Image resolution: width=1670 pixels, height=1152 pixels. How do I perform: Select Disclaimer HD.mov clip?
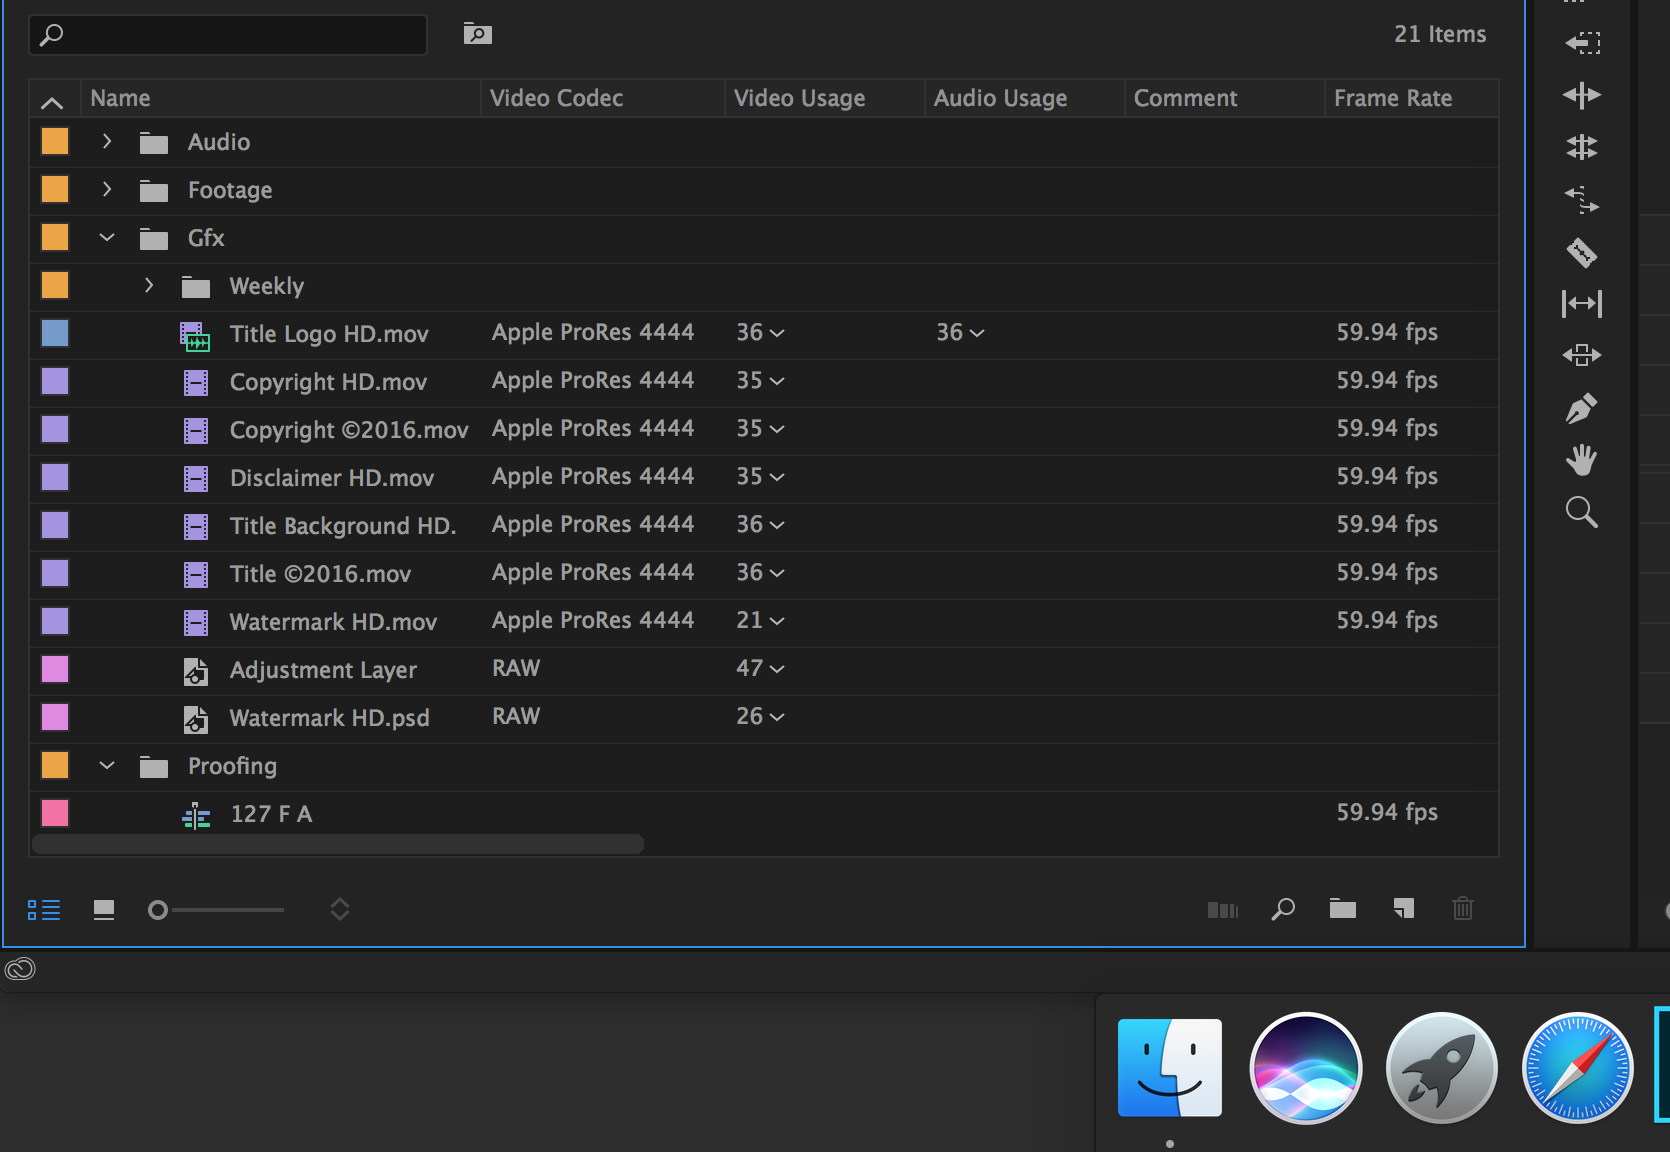[x=332, y=478]
